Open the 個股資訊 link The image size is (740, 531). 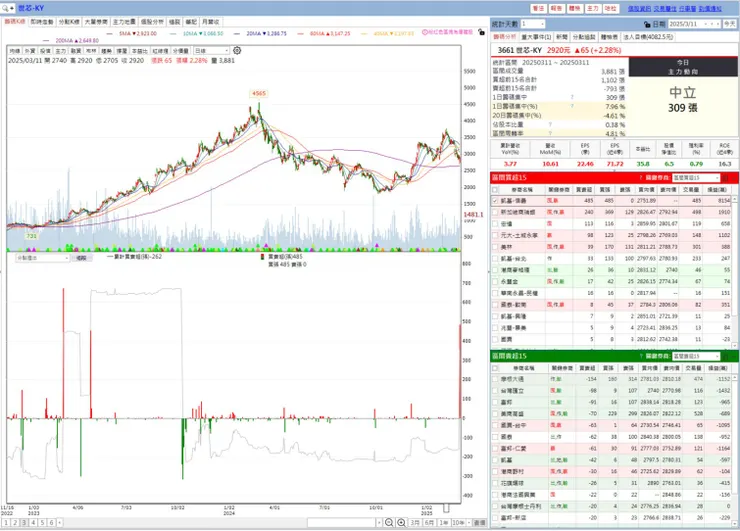[x=639, y=8]
